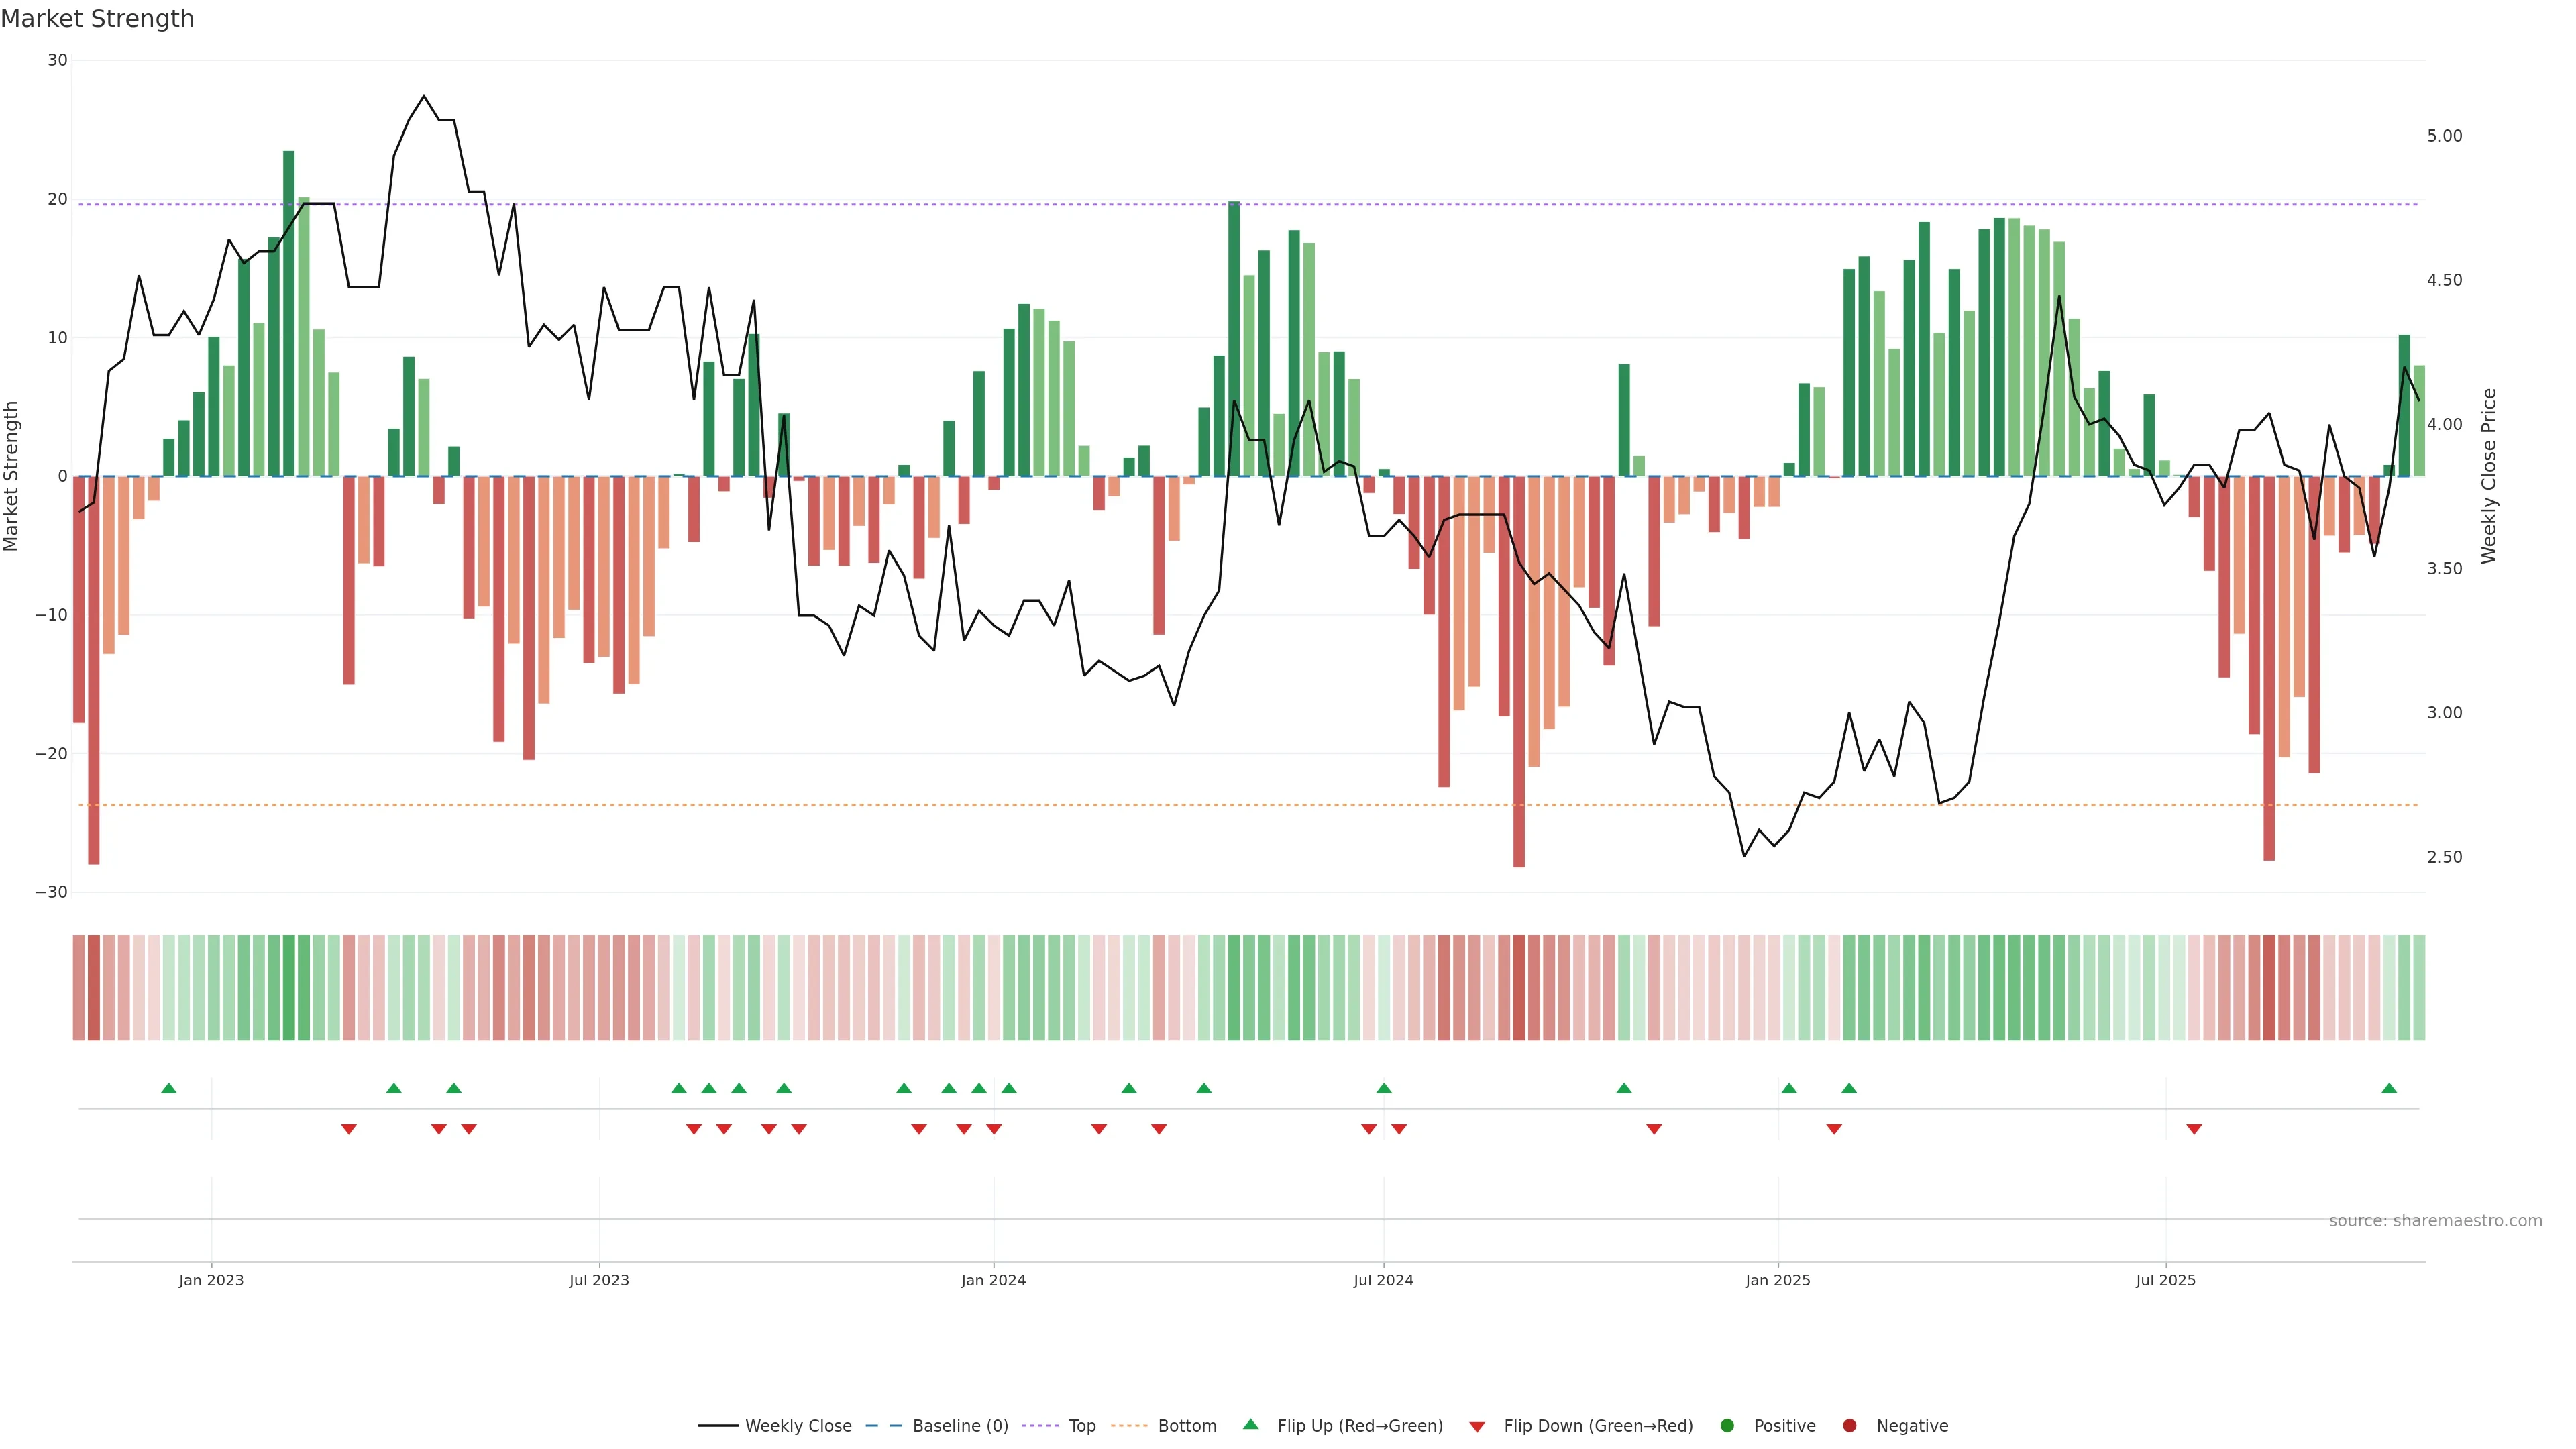The image size is (2576, 1449).
Task: Click the dark red Negative circle in legend
Action: [1849, 1425]
